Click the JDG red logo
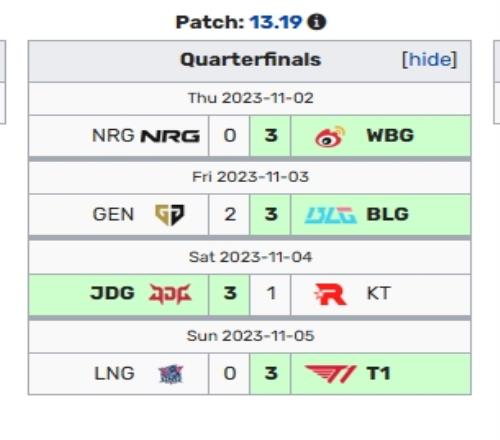The width and height of the screenshot is (500, 440). pyautogui.click(x=170, y=294)
